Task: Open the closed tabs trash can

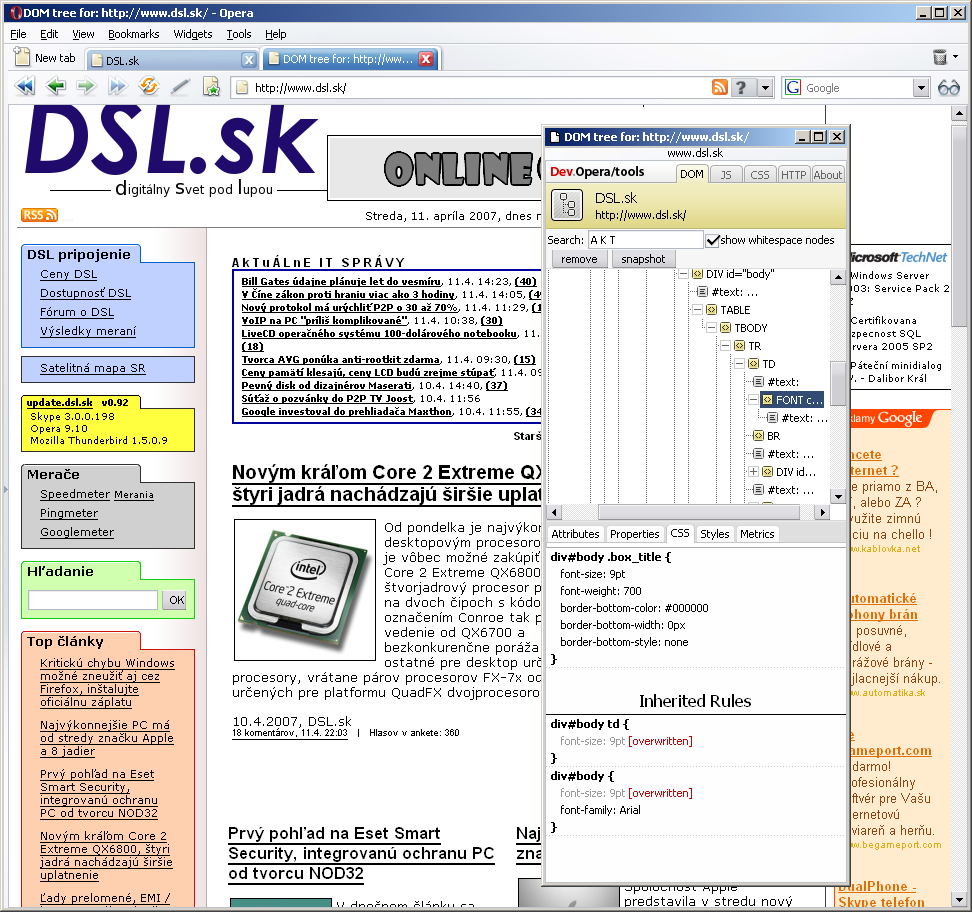Action: (940, 58)
